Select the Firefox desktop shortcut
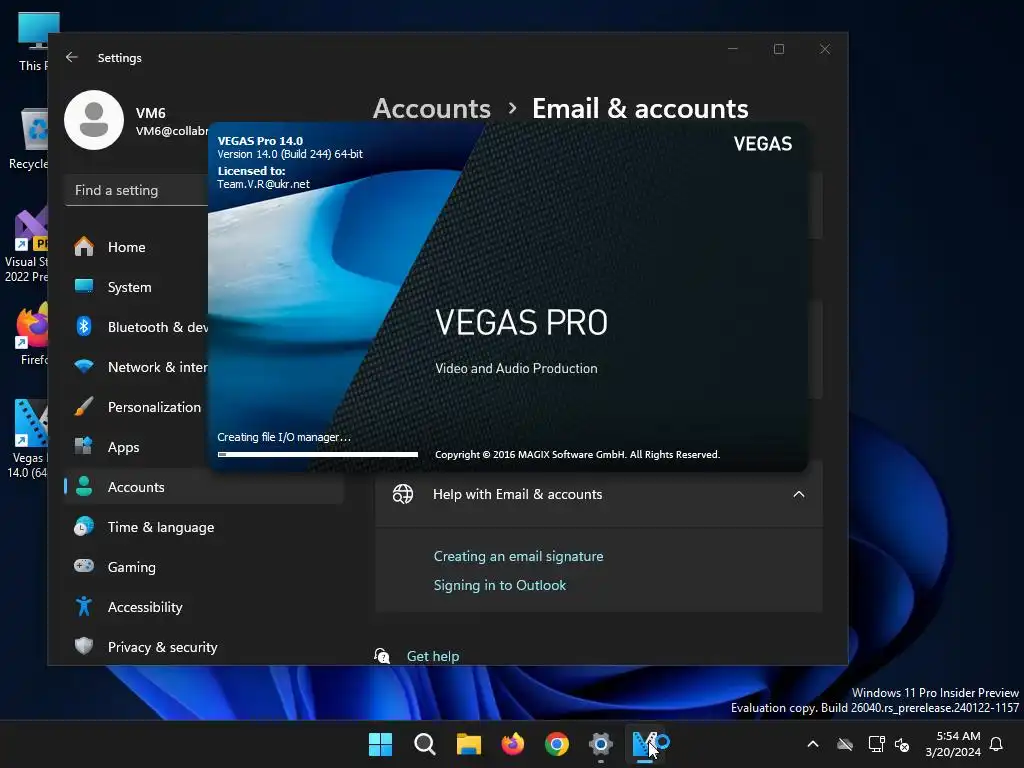This screenshot has width=1024, height=768. point(31,334)
